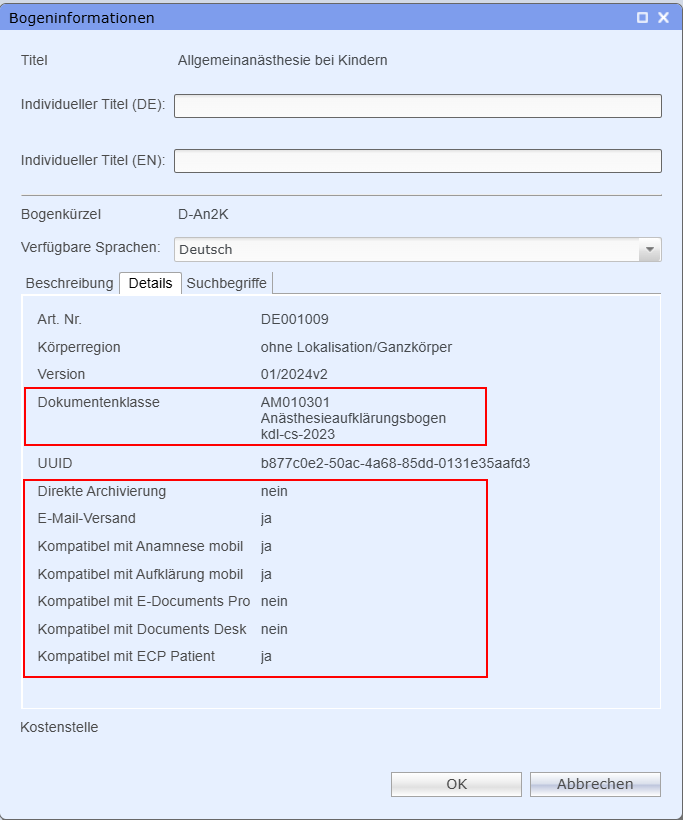The image size is (683, 820).
Task: Maximize the Bogeninformationen dialog window
Action: (x=642, y=18)
